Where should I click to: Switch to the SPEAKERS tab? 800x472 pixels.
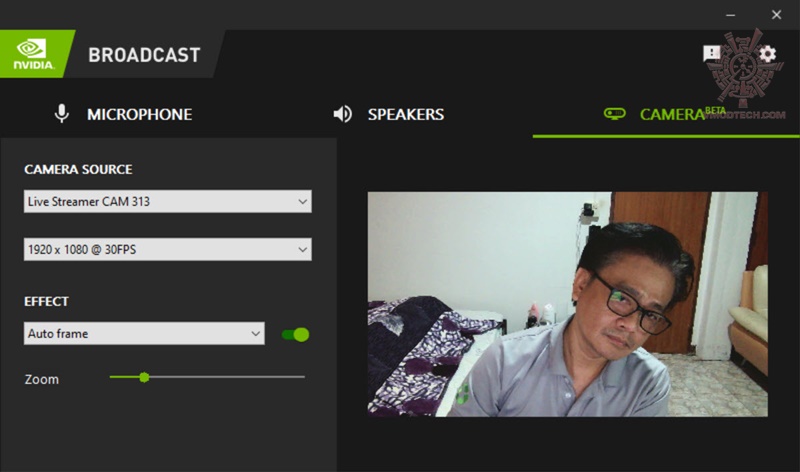406,114
